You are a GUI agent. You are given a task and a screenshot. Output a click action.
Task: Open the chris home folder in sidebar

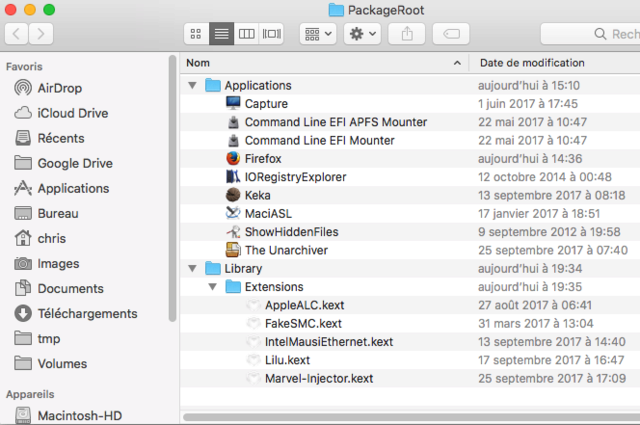(x=40, y=238)
